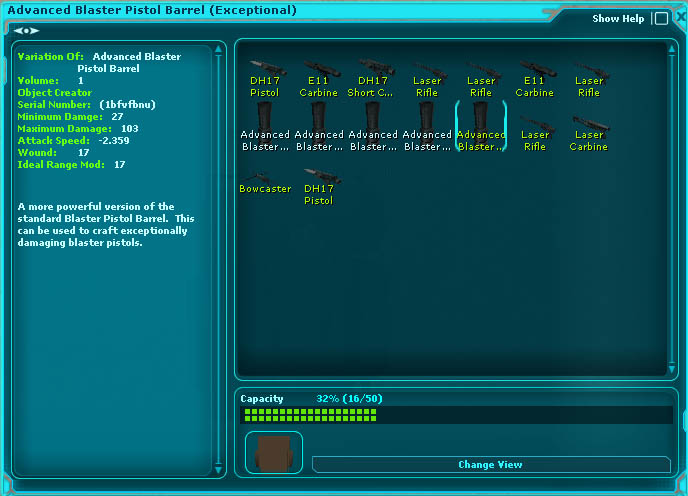Viewport: 688px width, 496px height.
Task: Select the Bowcaster inventory item
Action: point(265,183)
